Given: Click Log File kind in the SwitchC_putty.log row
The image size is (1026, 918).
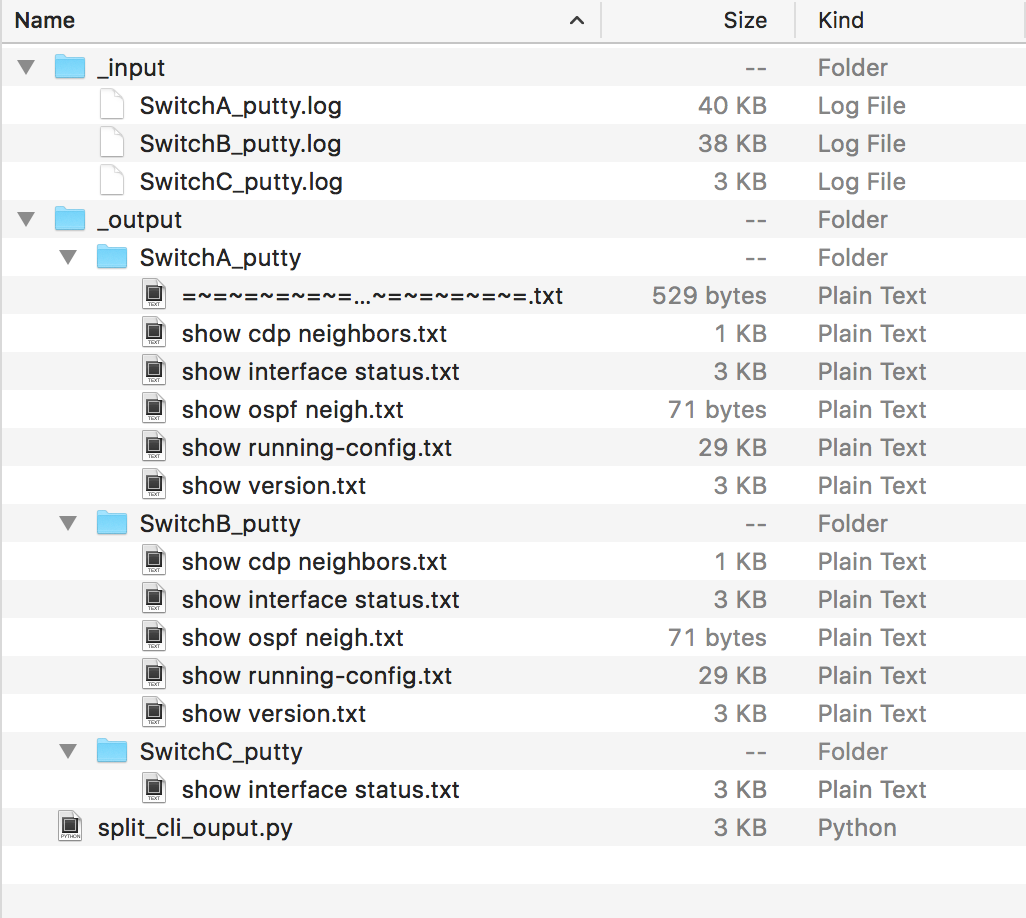Looking at the screenshot, I should (862, 182).
